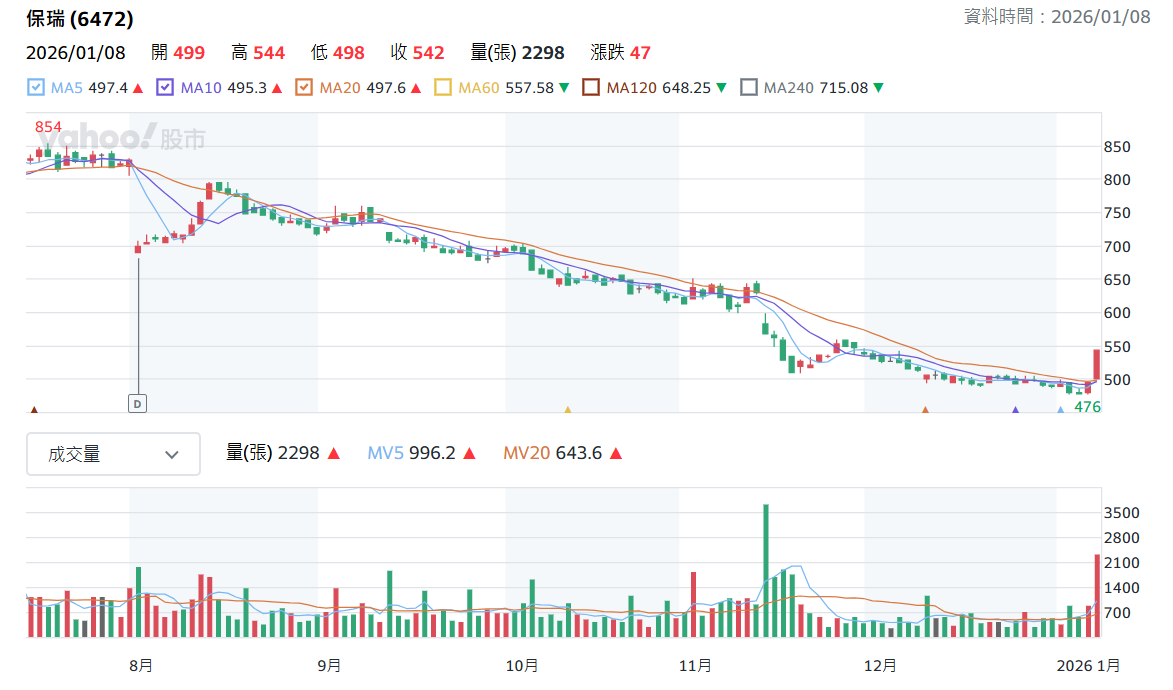1173x690 pixels.
Task: Click the tallest green volume bar in November
Action: 766,571
